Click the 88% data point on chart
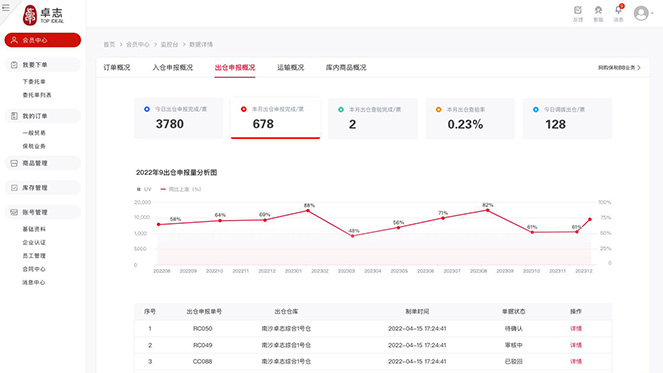Screen dimensions: 663x373 click(x=308, y=210)
